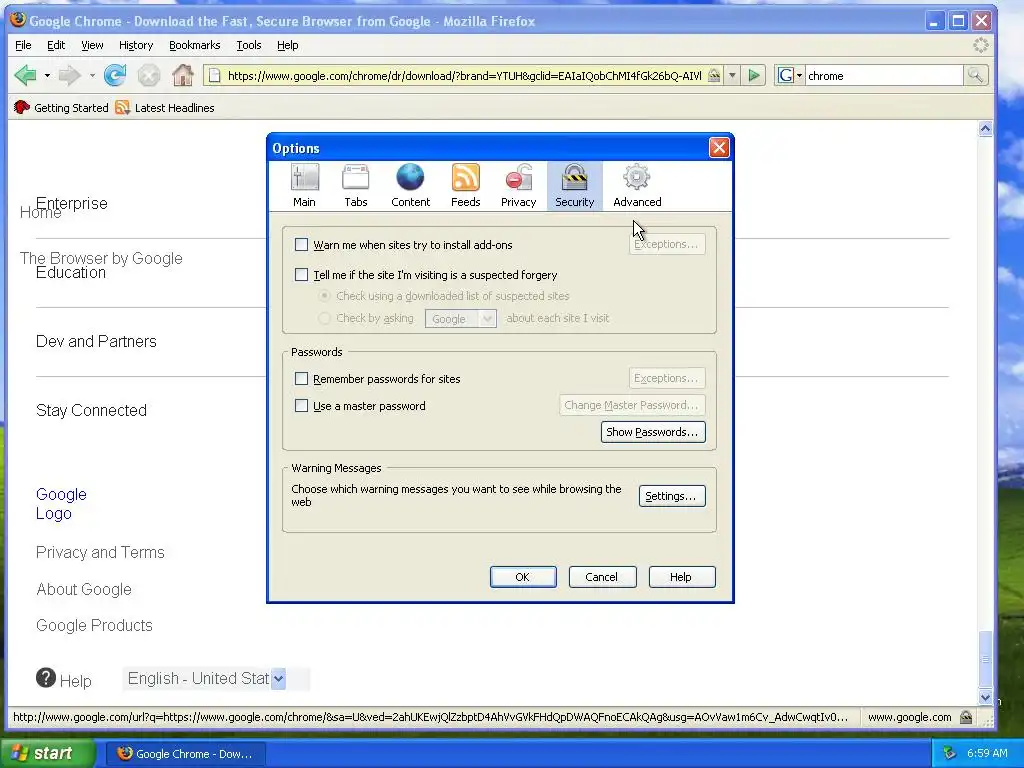The image size is (1024, 768).
Task: Open the History menu
Action: point(136,45)
